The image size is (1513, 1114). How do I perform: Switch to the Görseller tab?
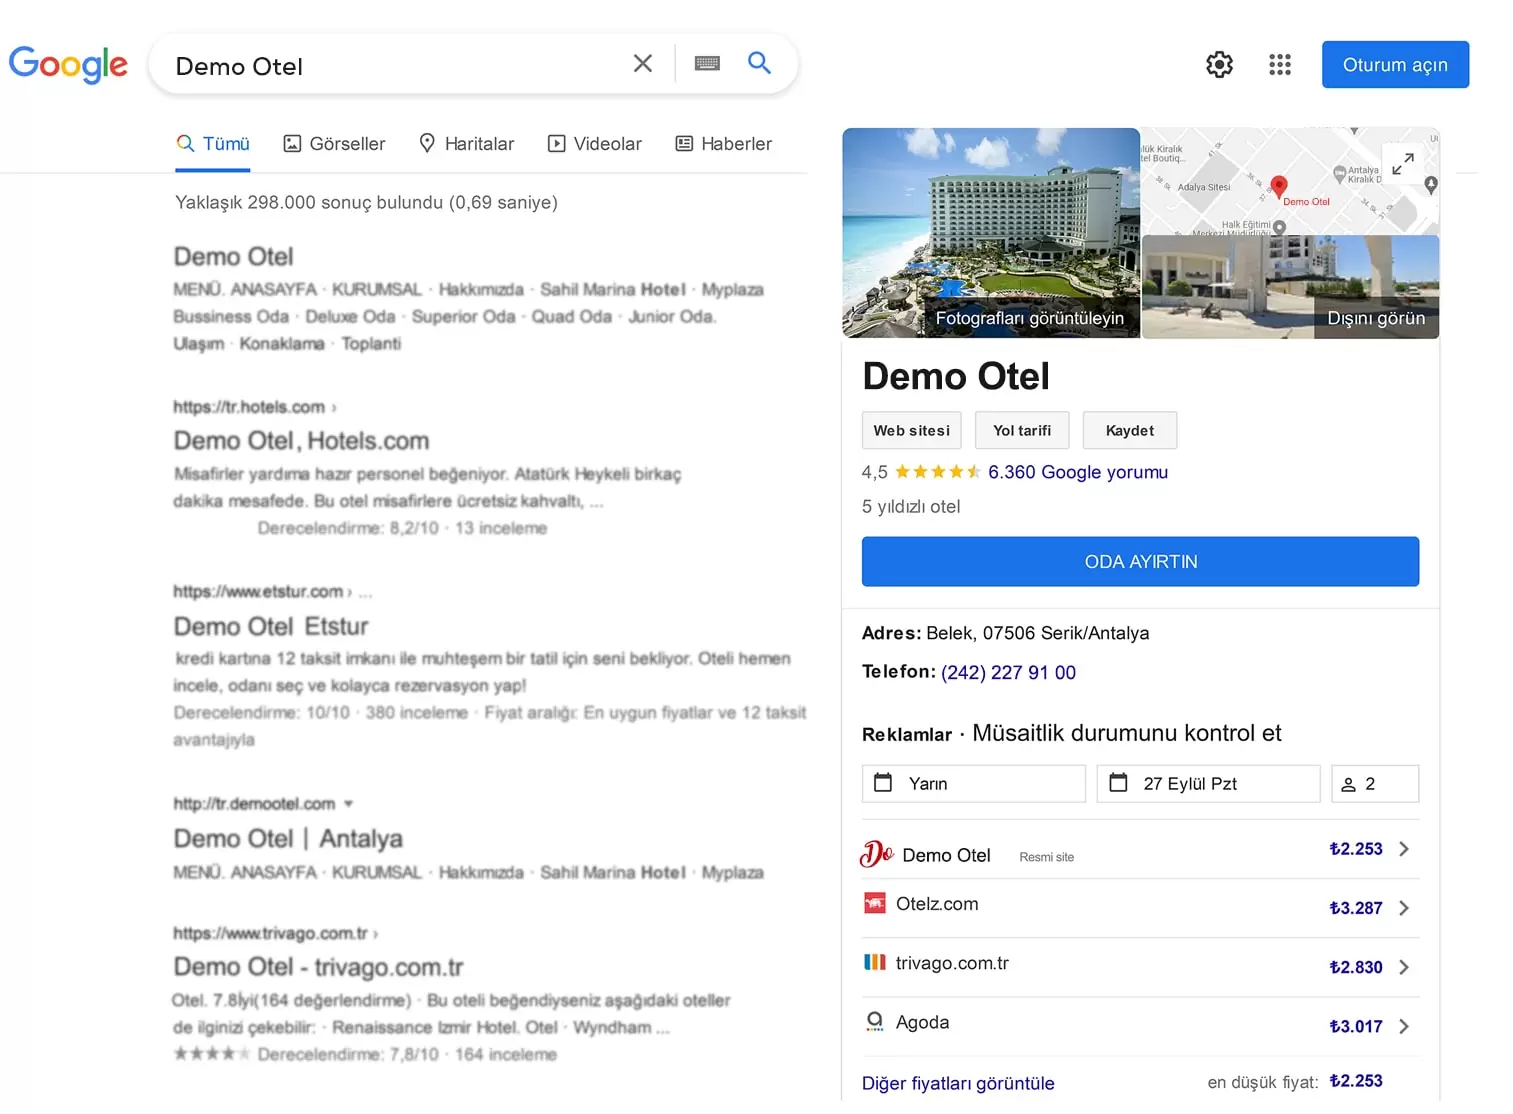coord(334,144)
